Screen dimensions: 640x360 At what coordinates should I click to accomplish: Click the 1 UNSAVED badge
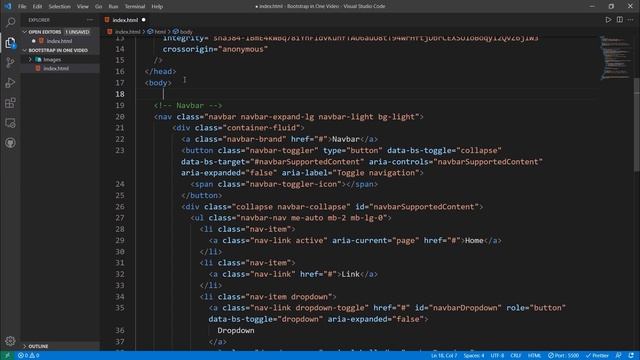pos(77,32)
